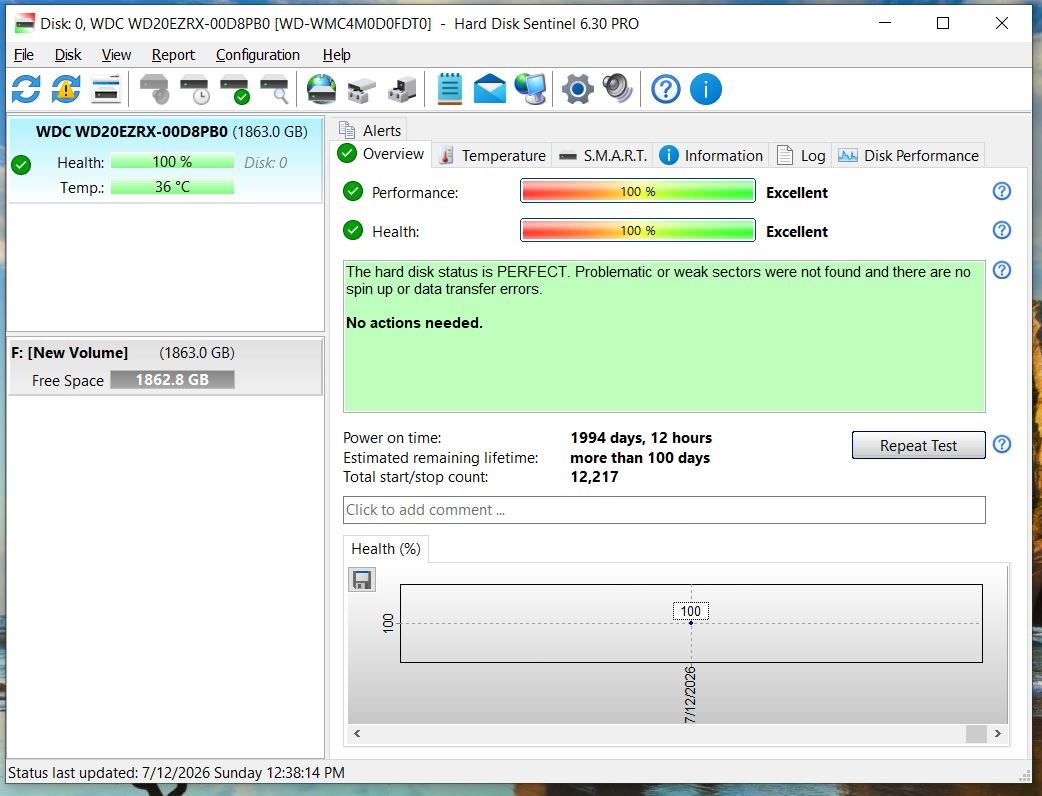Click the 7/12/2026 date label on graph
The width and height of the screenshot is (1042, 796).
click(x=690, y=694)
